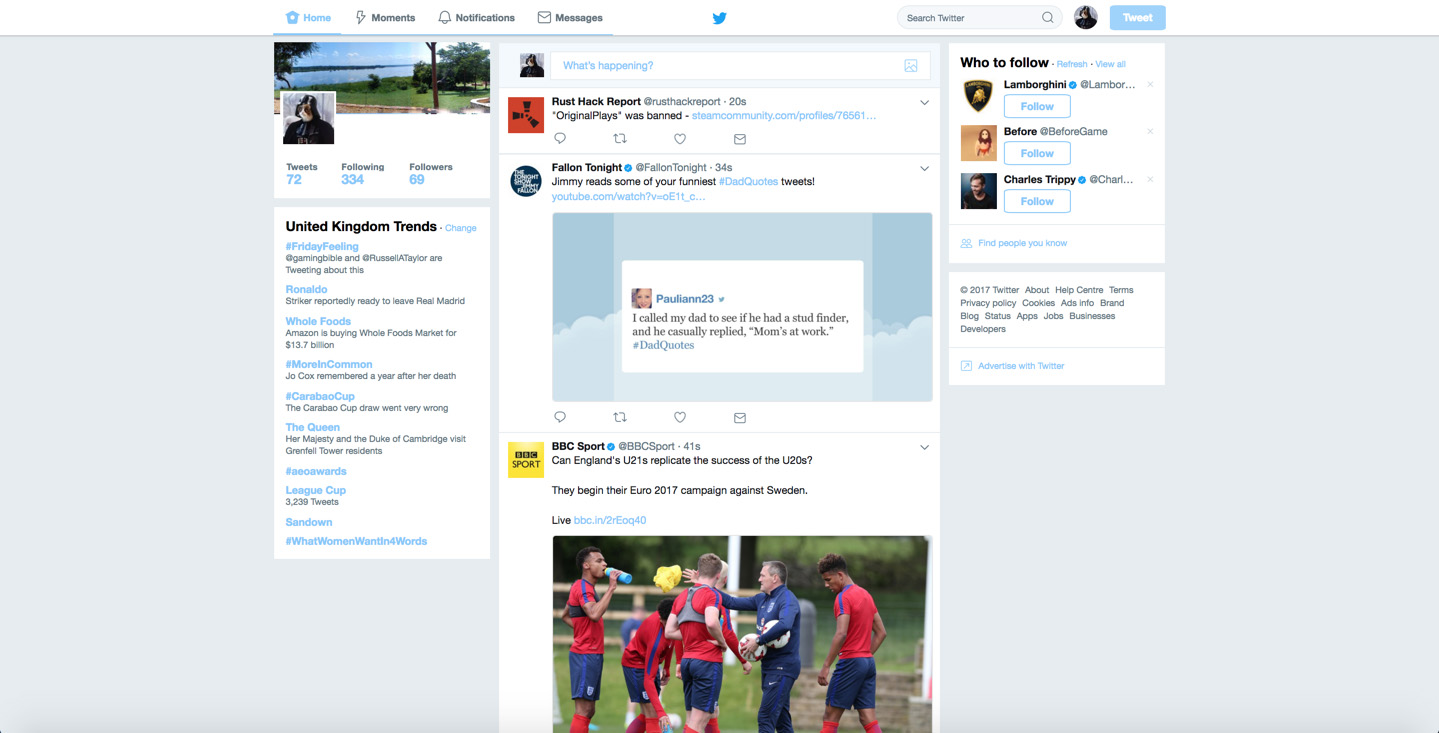The image size is (1439, 733).
Task: Open the #WhatWomenWantIn4Words trend
Action: click(356, 541)
